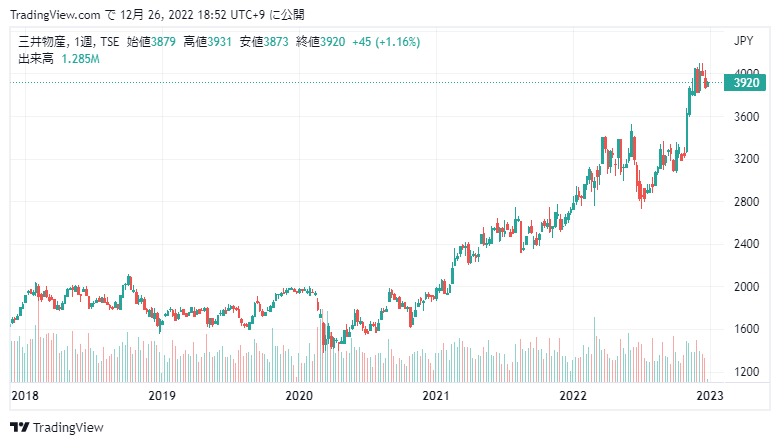
Task: Click the 2400 price axis label
Action: [747, 244]
